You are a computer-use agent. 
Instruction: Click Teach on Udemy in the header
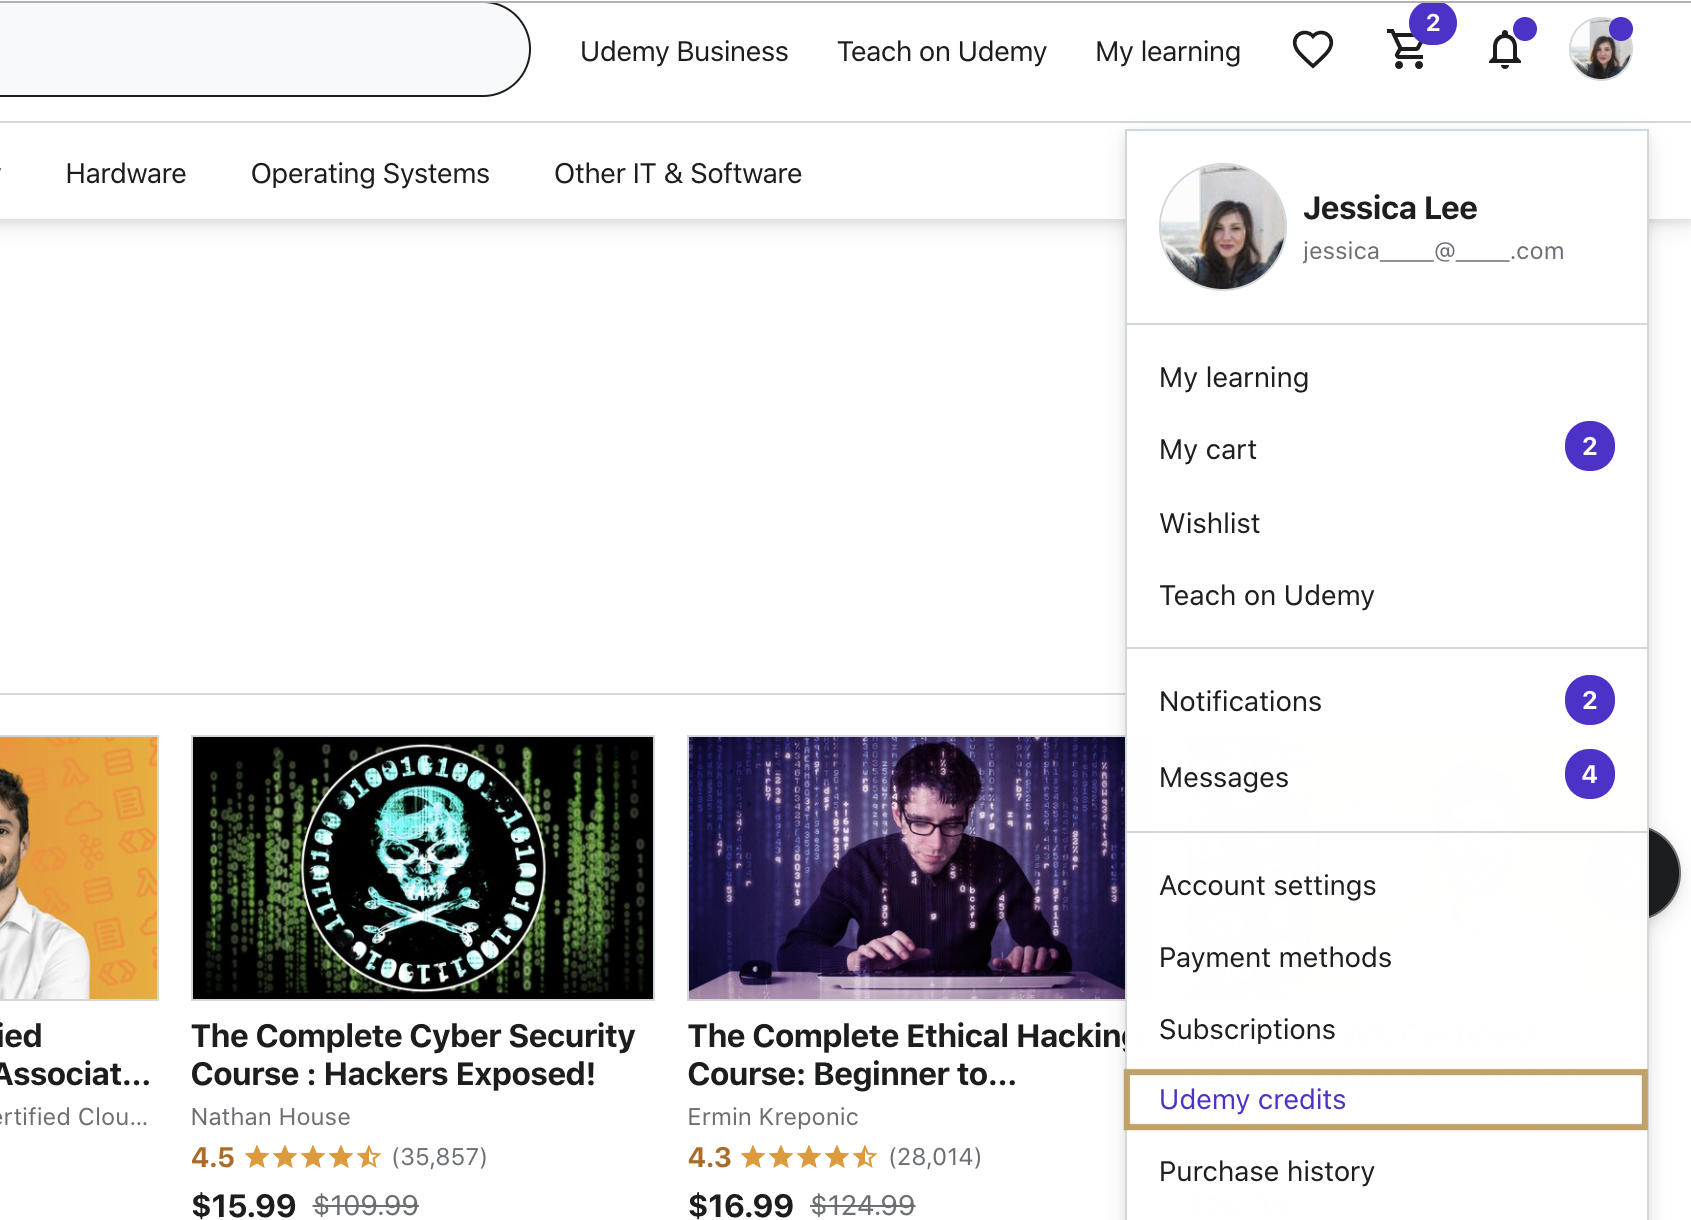[941, 51]
